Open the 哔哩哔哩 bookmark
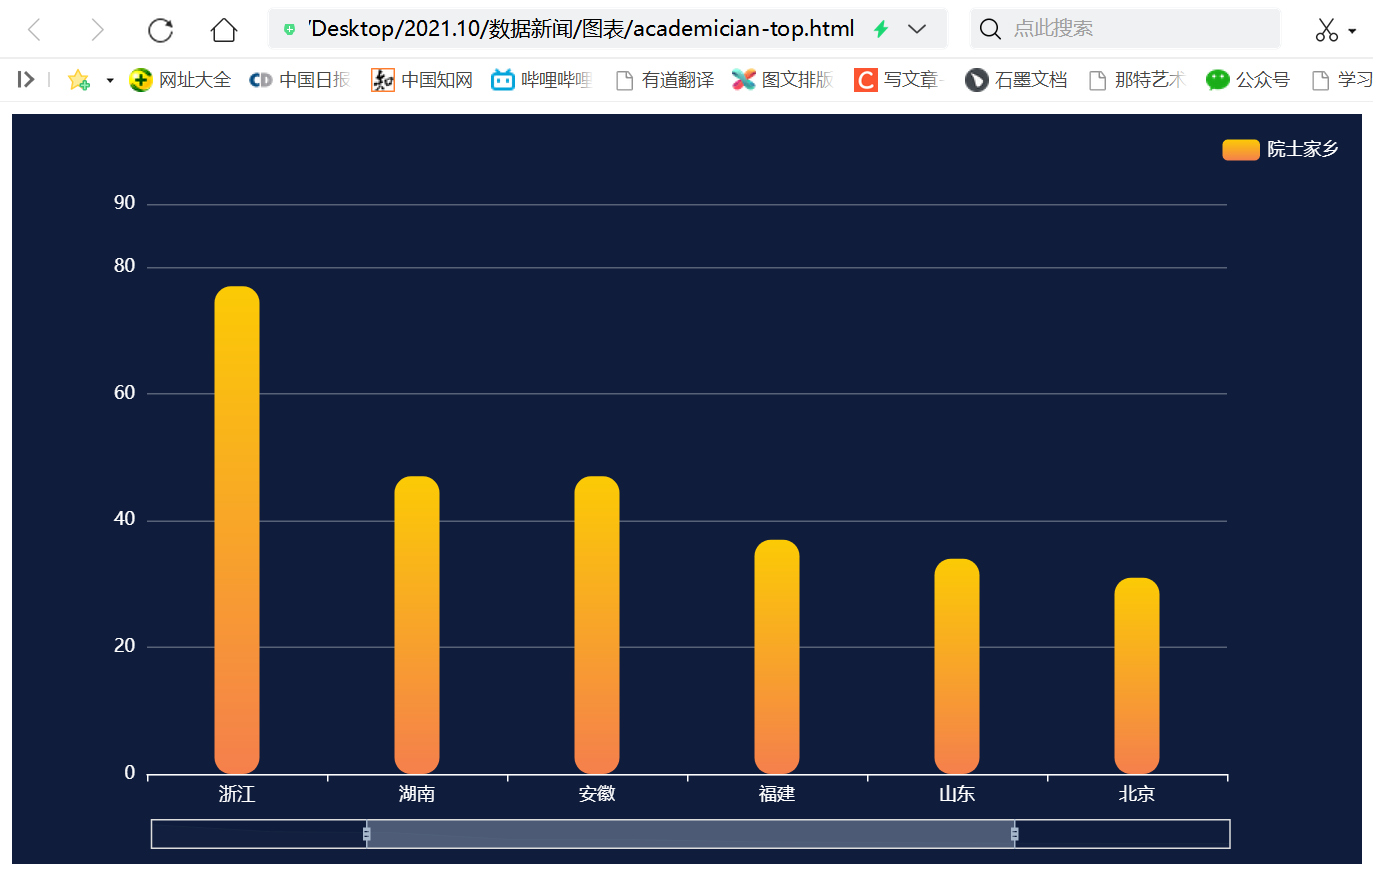 point(542,80)
